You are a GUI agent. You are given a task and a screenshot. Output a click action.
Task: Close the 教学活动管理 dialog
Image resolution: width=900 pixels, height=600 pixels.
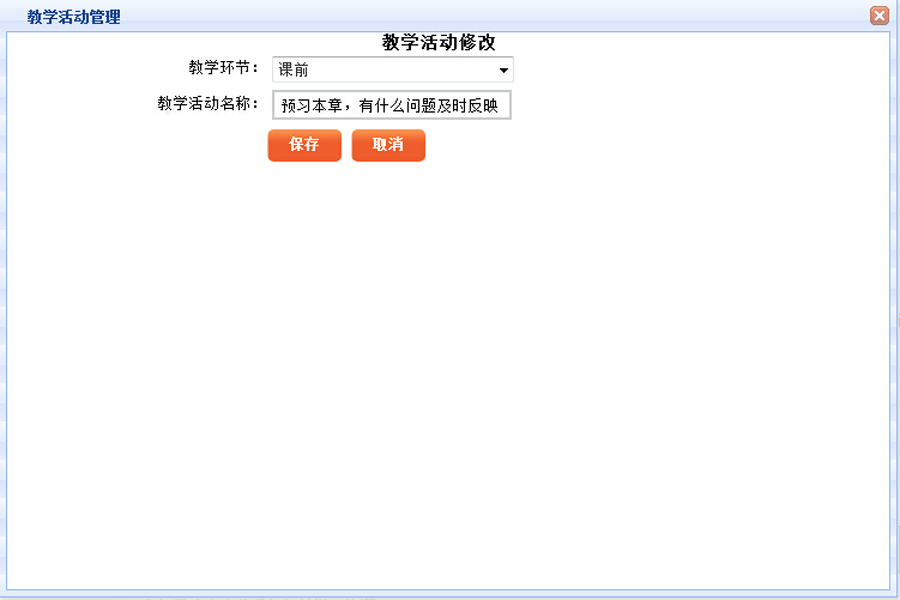coord(879,15)
